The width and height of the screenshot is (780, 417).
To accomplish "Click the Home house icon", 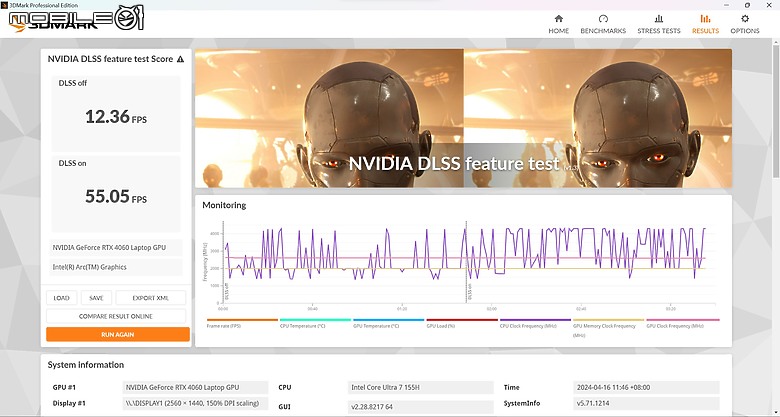I will click(x=559, y=18).
